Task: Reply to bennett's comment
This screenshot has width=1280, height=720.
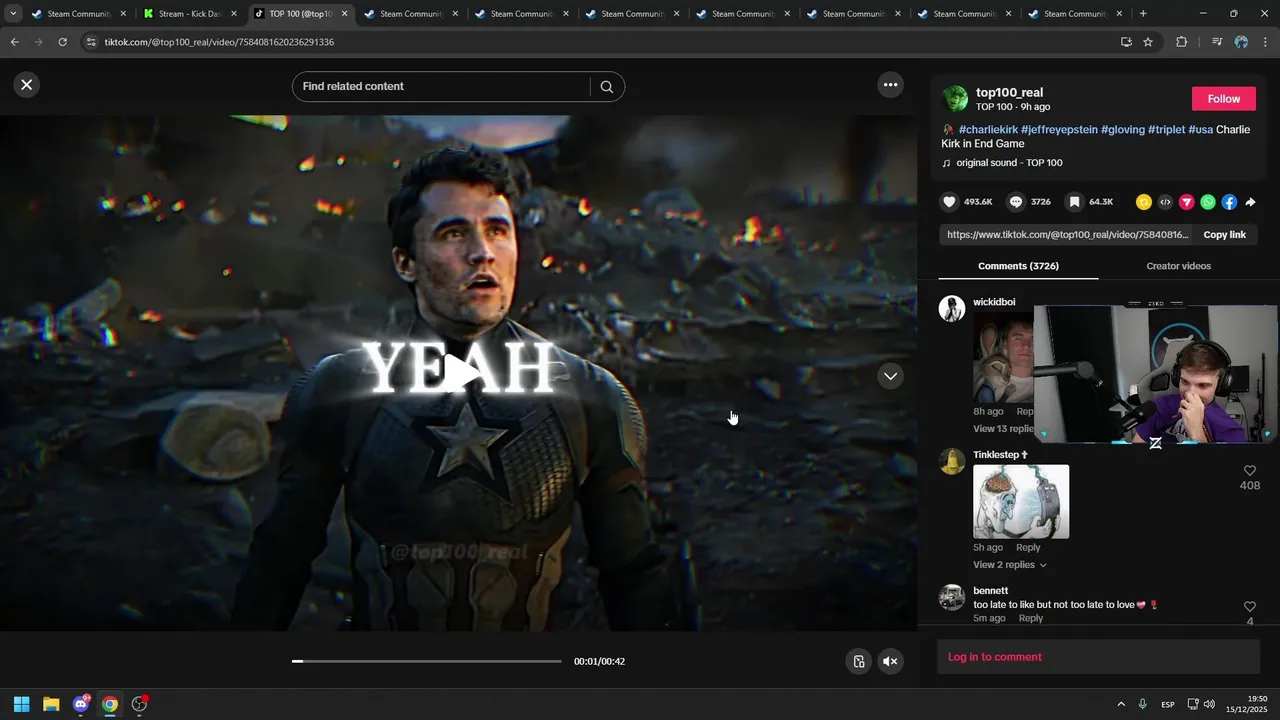Action: tap(1030, 619)
